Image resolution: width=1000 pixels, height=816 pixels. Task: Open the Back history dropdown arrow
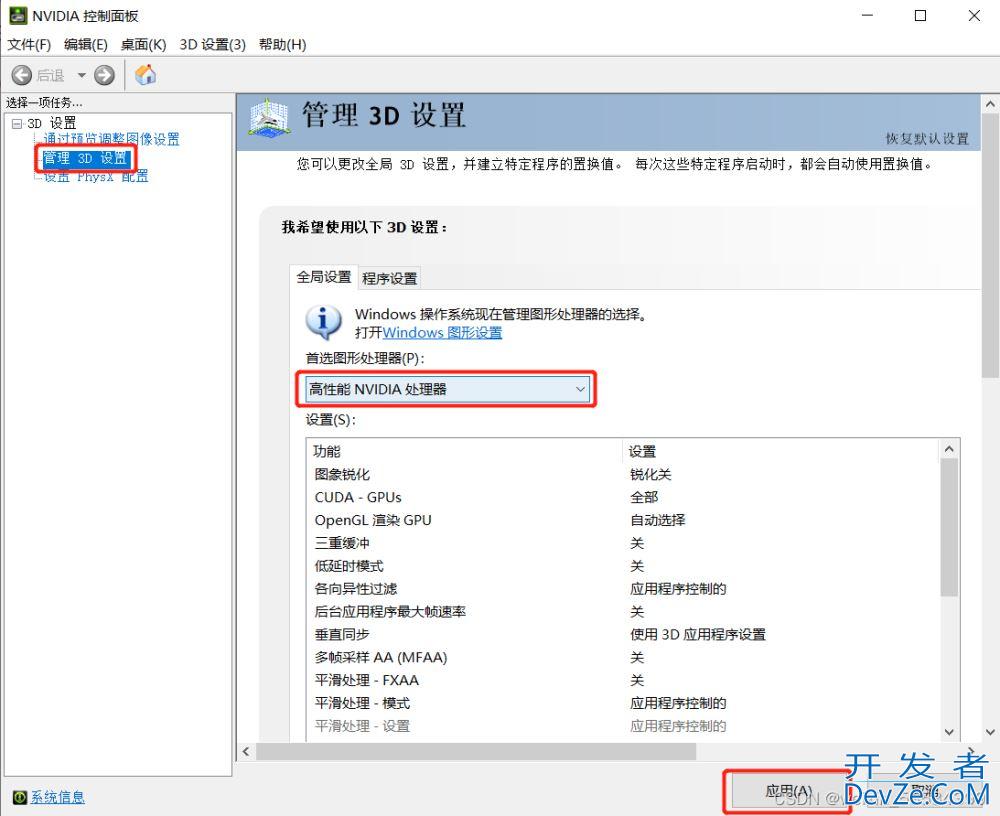81,75
